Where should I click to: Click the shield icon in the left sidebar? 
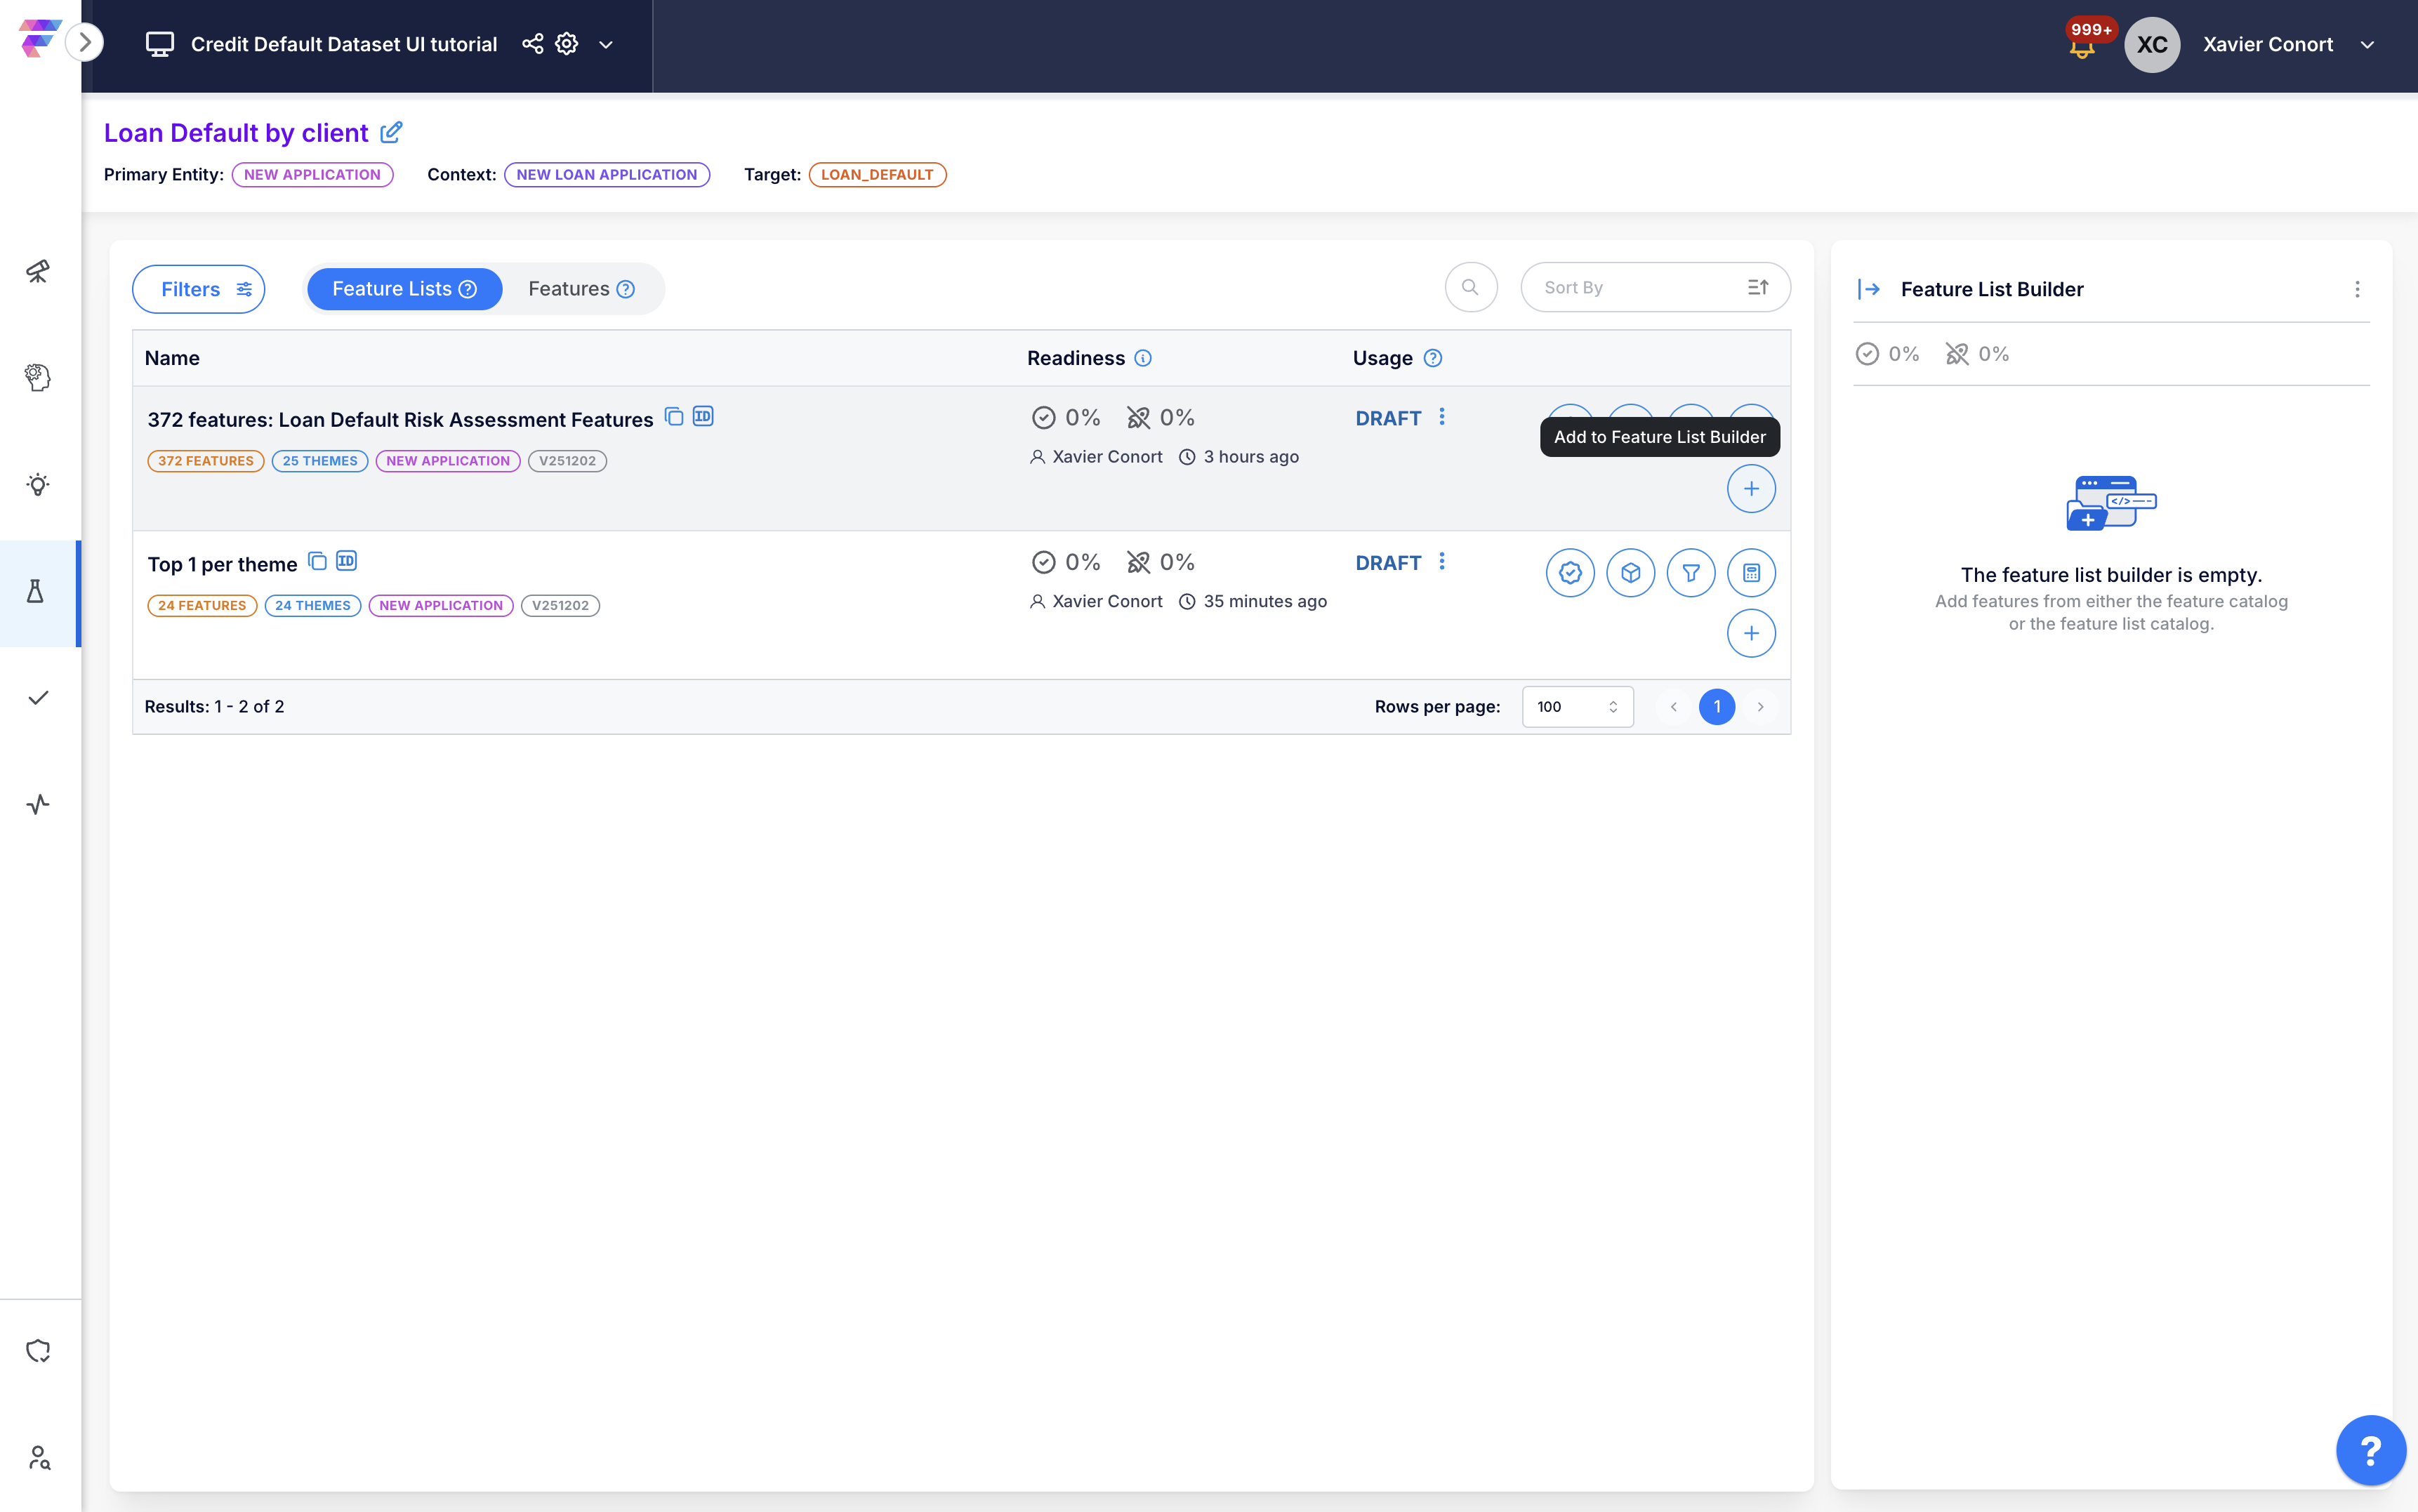38,1351
